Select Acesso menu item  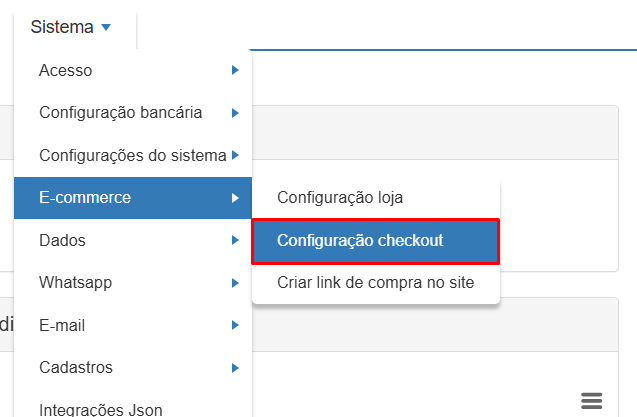(x=66, y=70)
